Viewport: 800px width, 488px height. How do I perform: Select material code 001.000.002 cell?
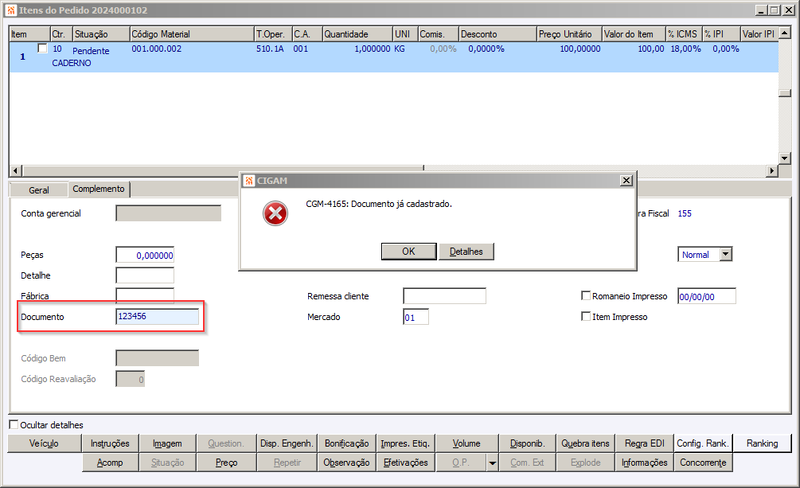tap(157, 49)
